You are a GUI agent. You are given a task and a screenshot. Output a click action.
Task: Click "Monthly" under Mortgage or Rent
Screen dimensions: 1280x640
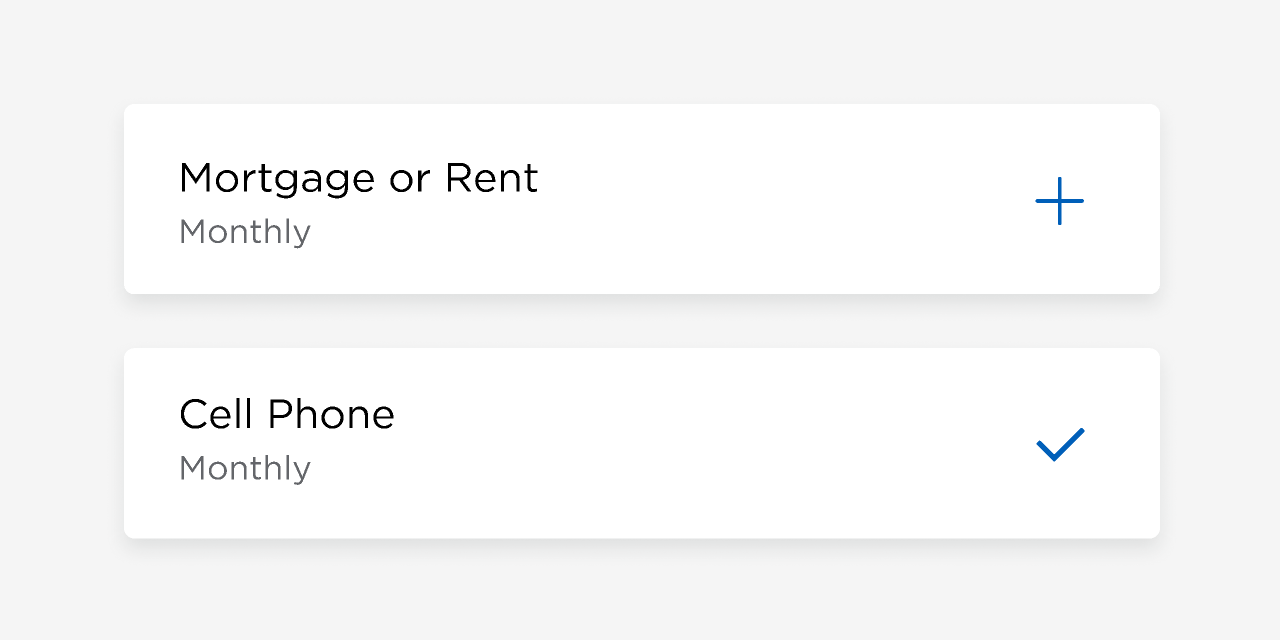click(x=245, y=232)
